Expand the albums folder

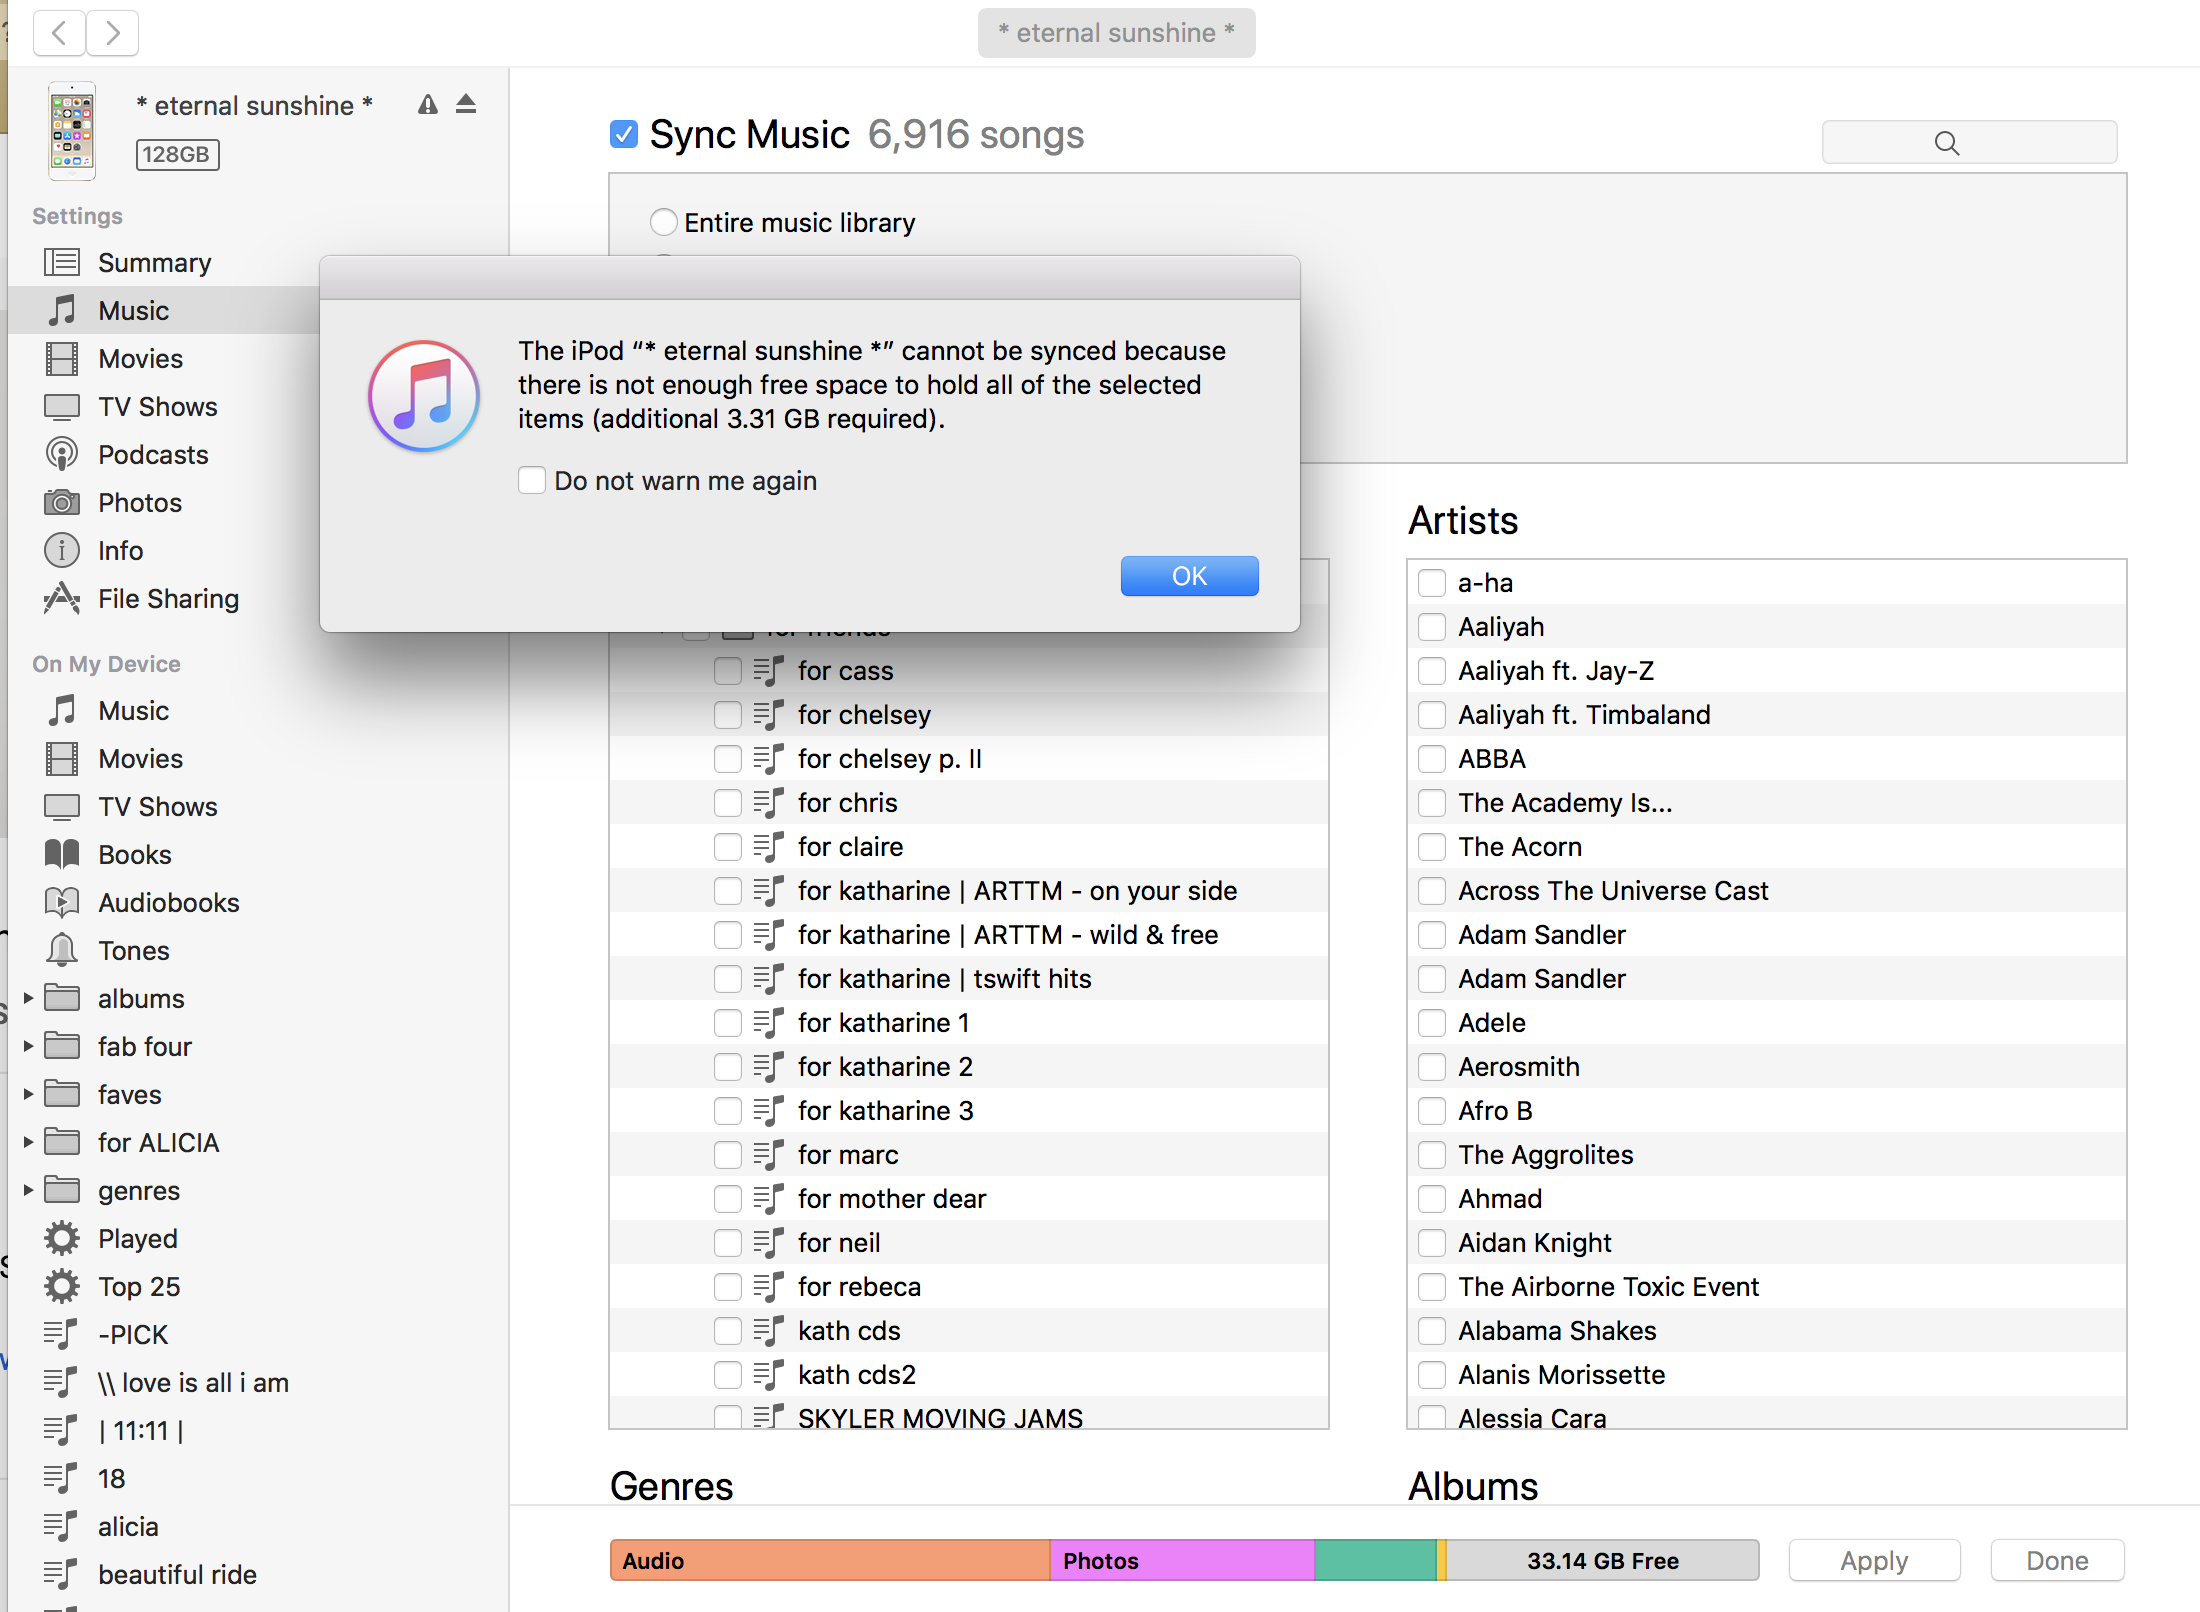click(x=28, y=998)
